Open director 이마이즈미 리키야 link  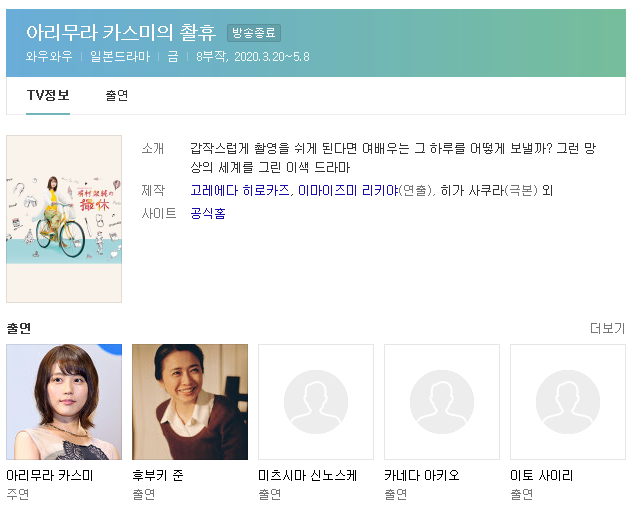point(348,190)
